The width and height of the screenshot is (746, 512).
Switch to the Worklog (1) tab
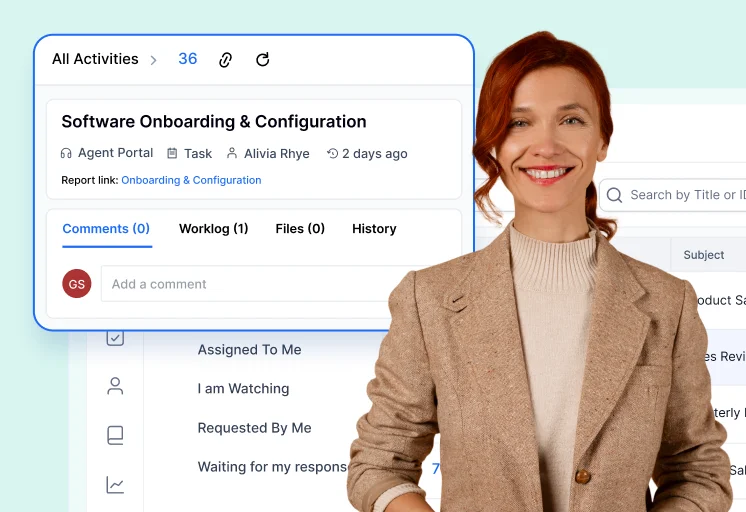pyautogui.click(x=214, y=229)
